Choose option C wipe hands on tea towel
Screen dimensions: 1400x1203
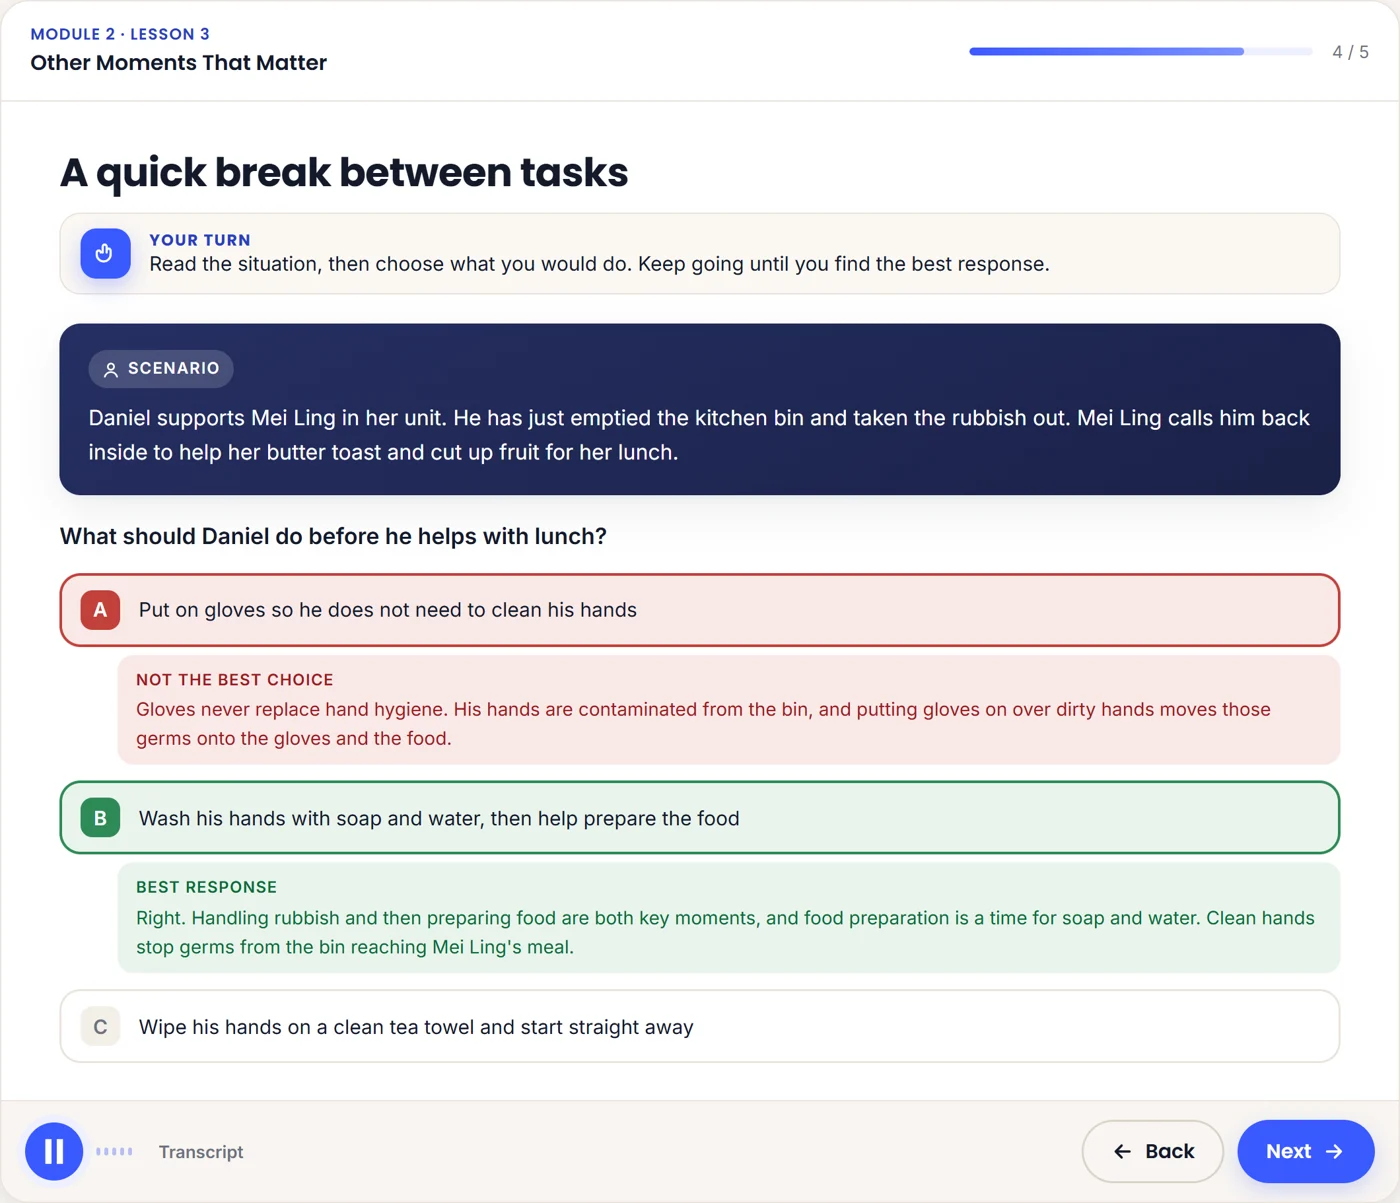tap(699, 1026)
